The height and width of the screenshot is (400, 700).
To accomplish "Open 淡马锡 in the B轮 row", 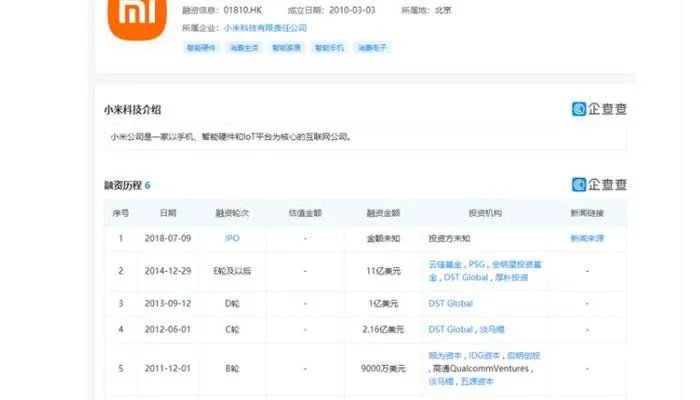I will coord(441,382).
